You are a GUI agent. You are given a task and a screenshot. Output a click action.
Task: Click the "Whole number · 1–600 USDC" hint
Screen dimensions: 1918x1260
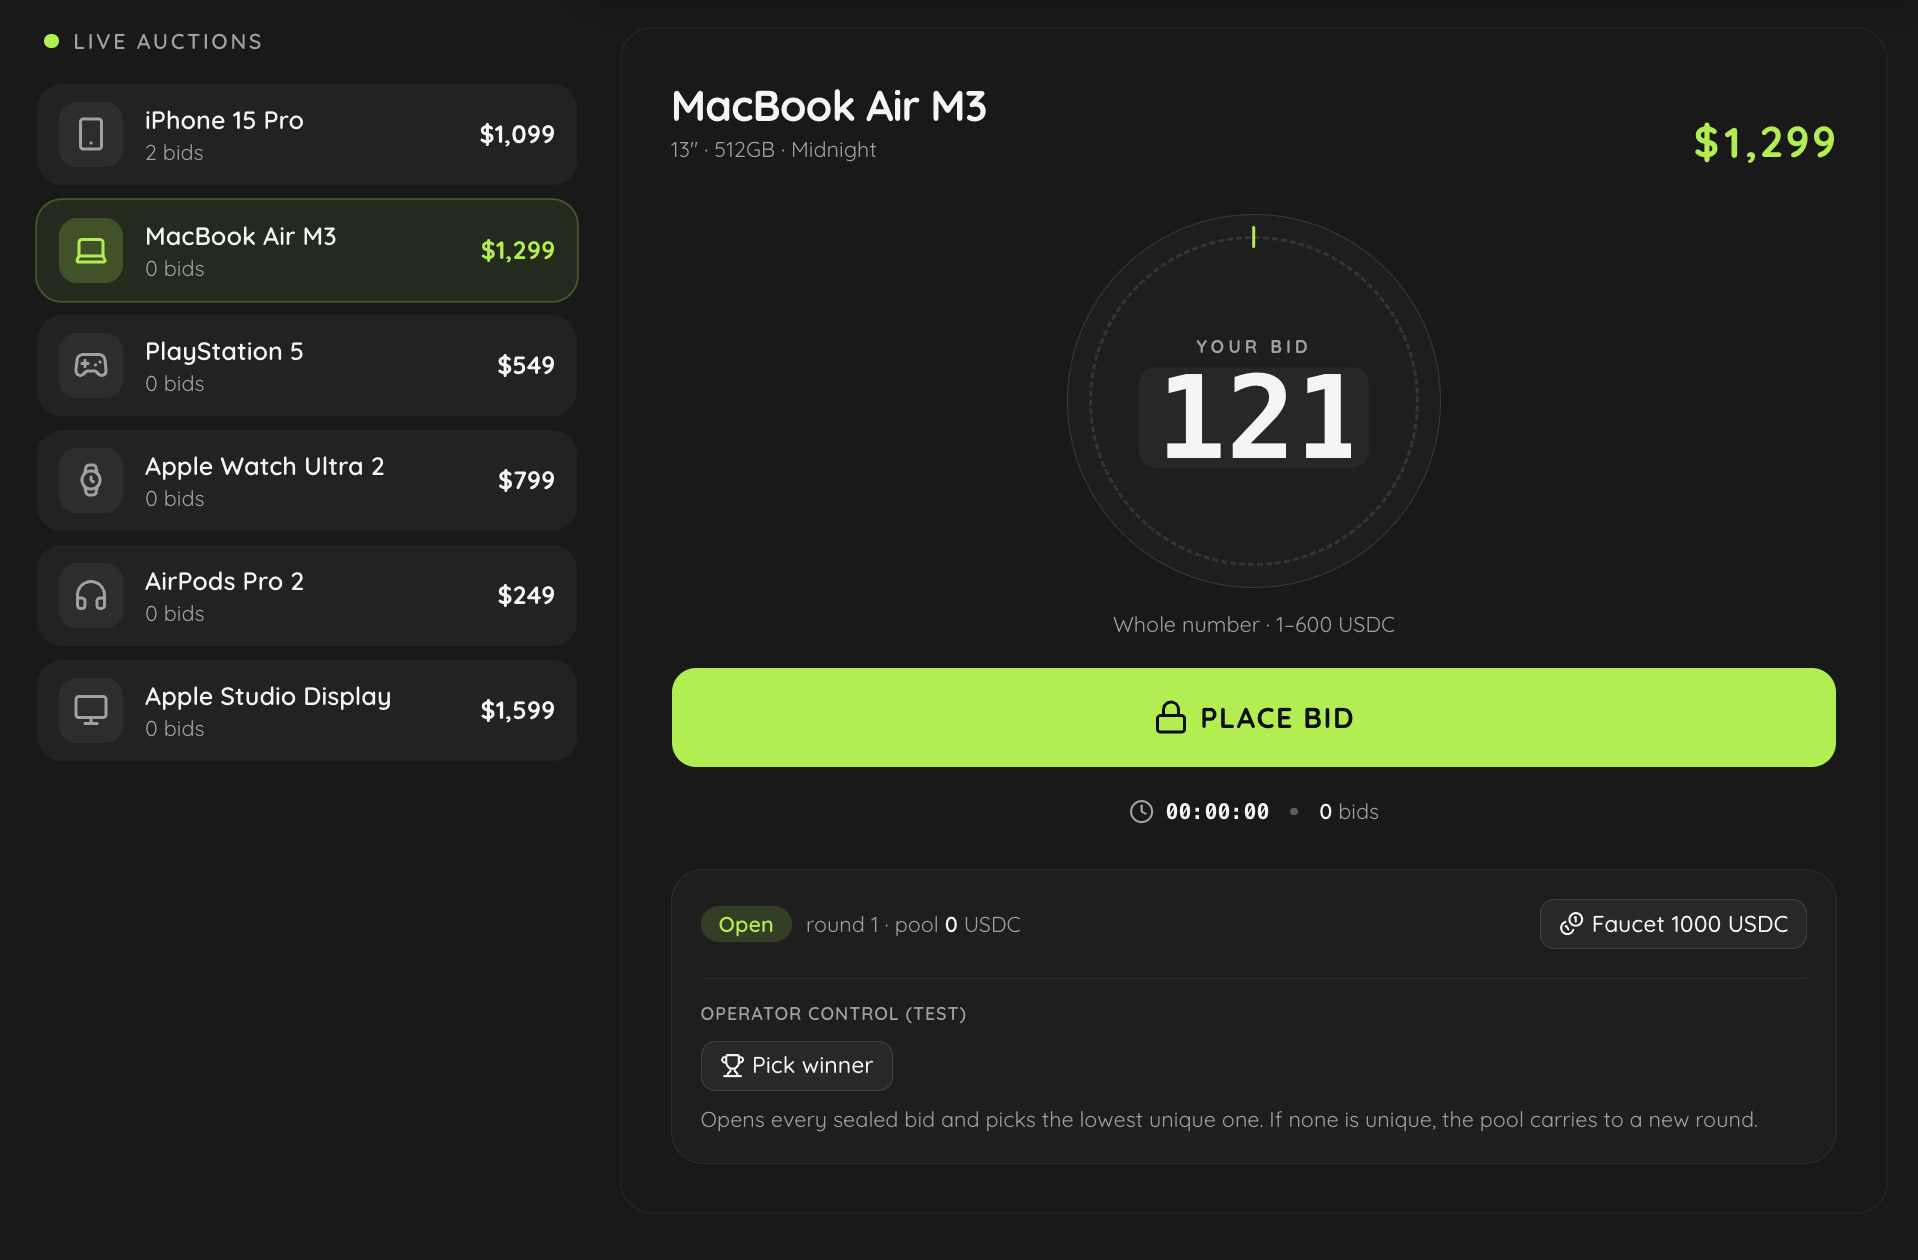(1254, 625)
